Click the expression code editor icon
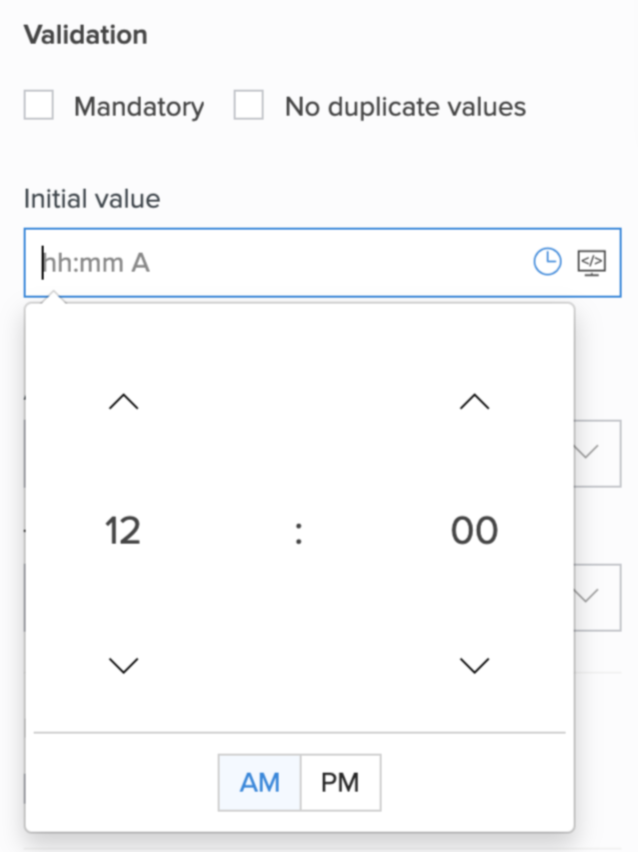638x852 pixels. [x=592, y=262]
